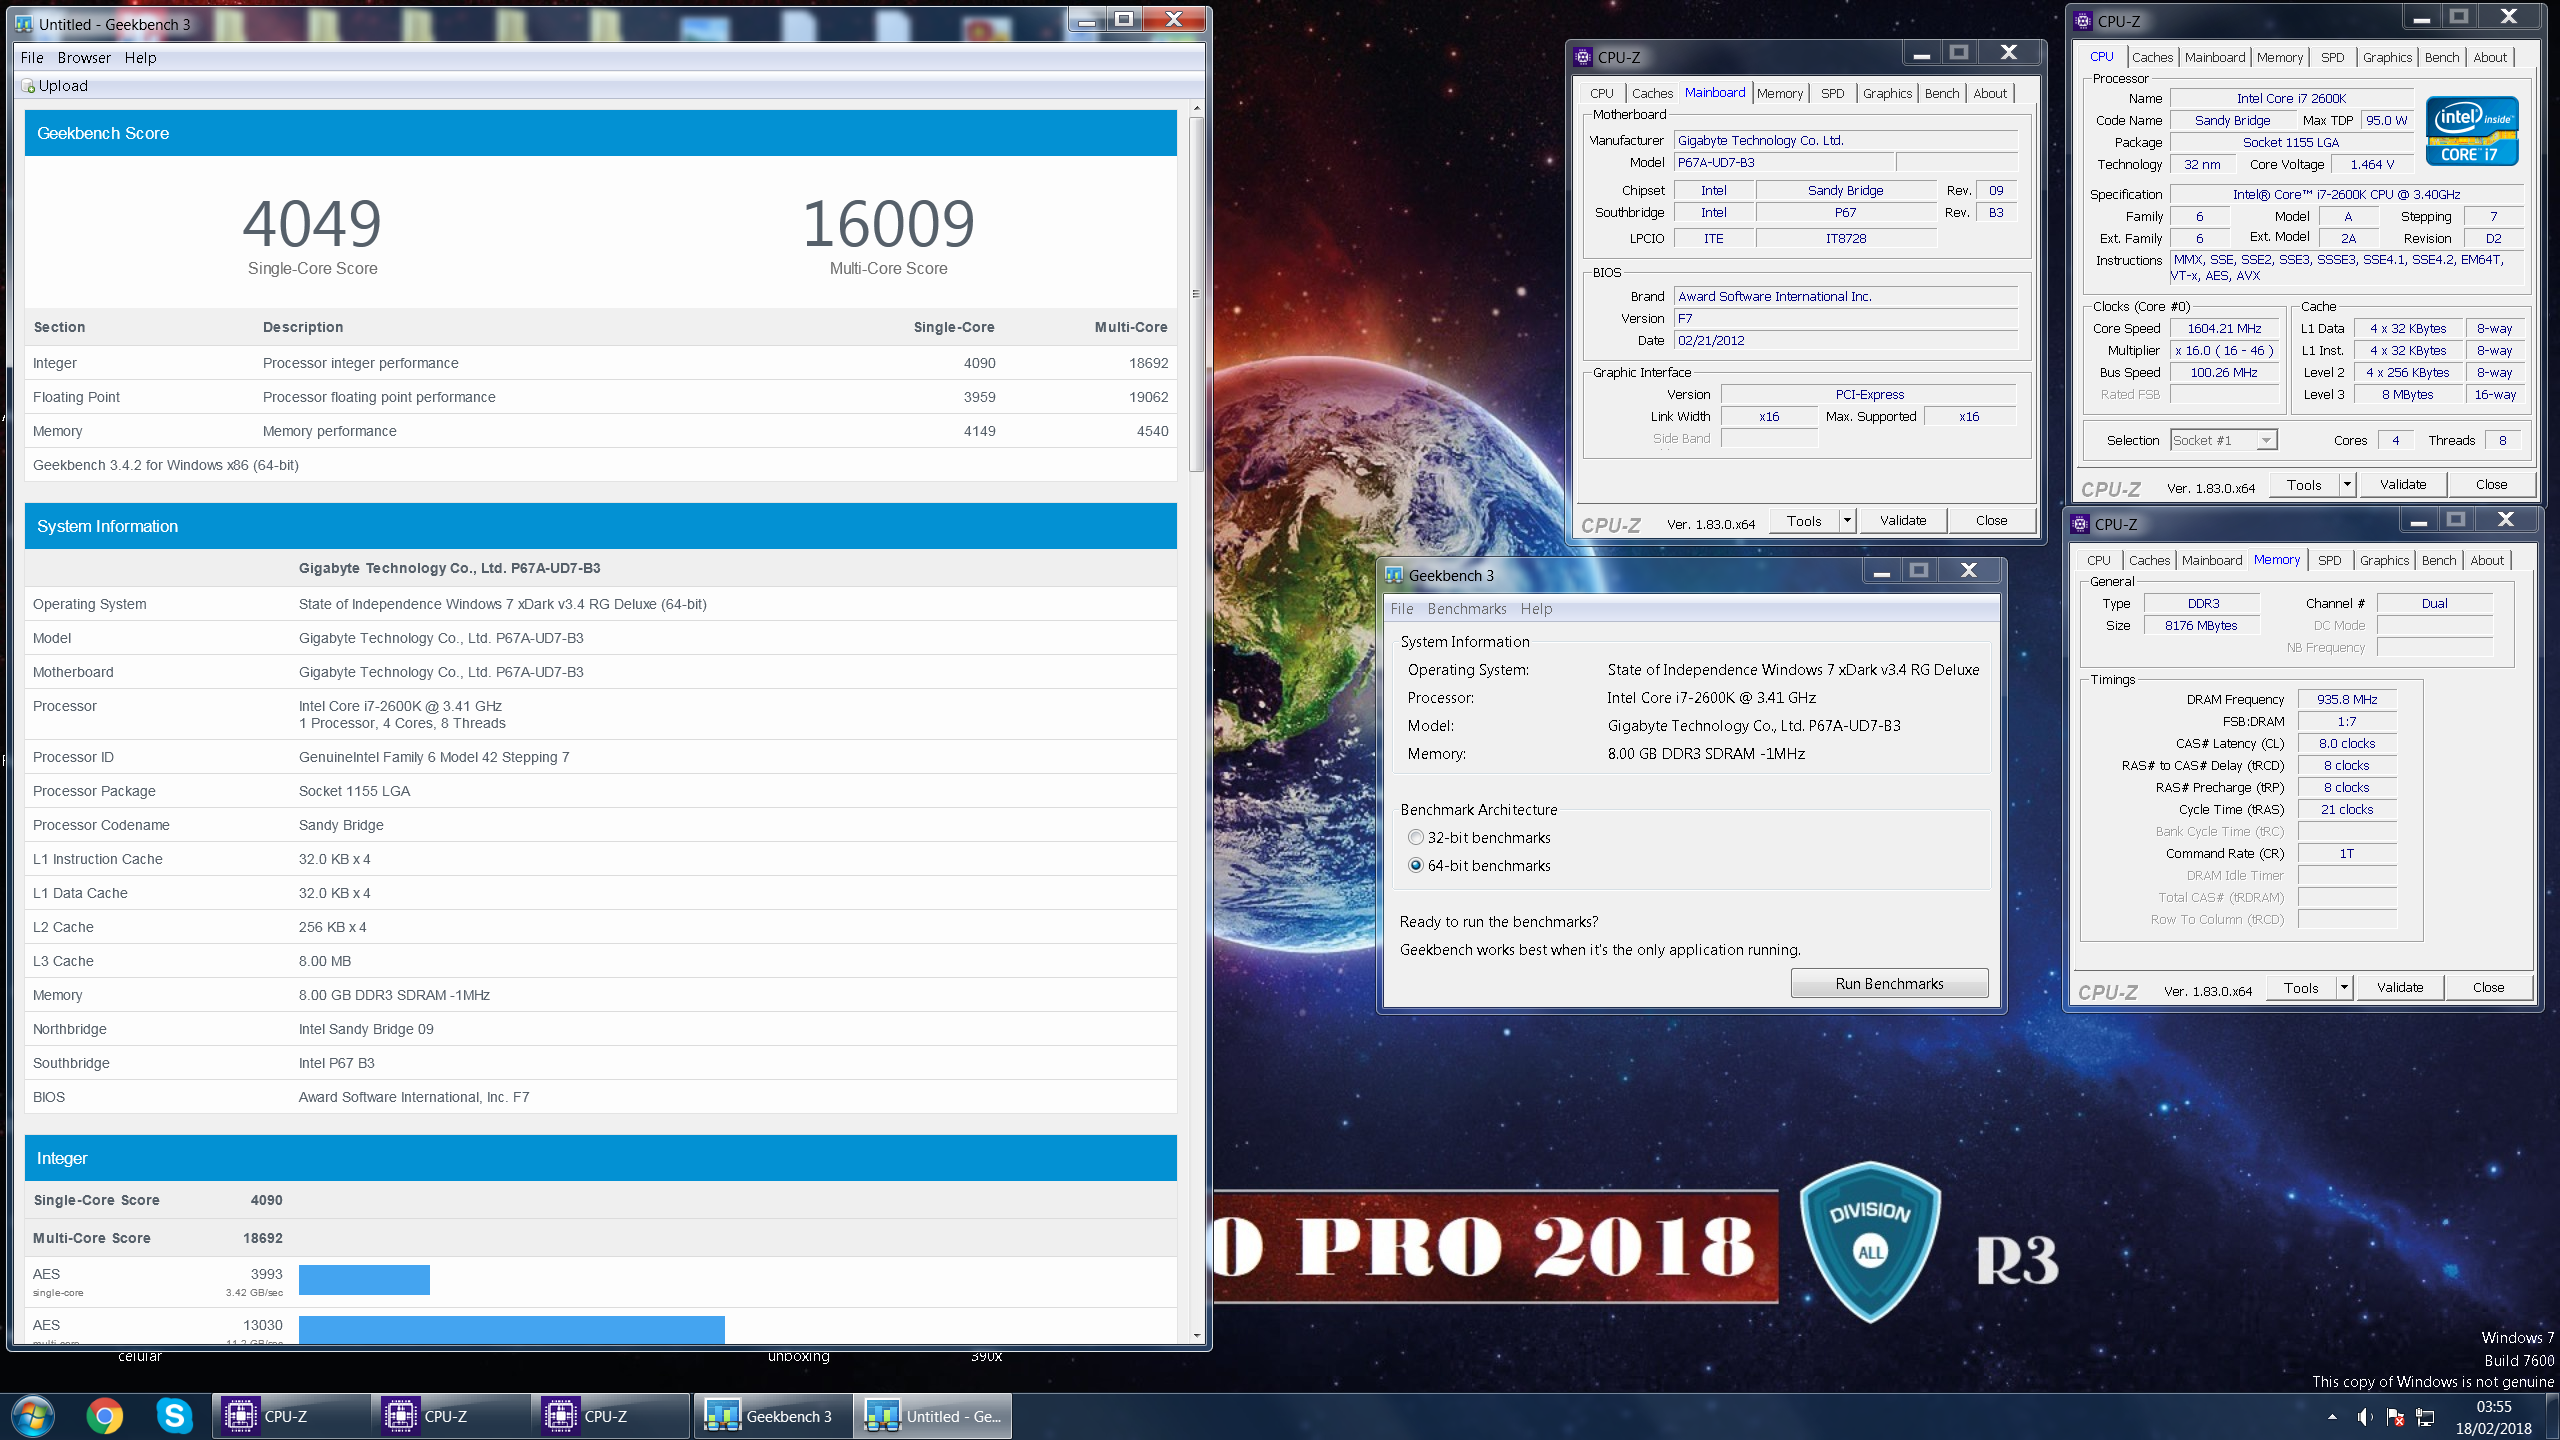Viewport: 2560px width, 1440px height.
Task: Click the Geekbench results window title icon
Action: click(24, 24)
